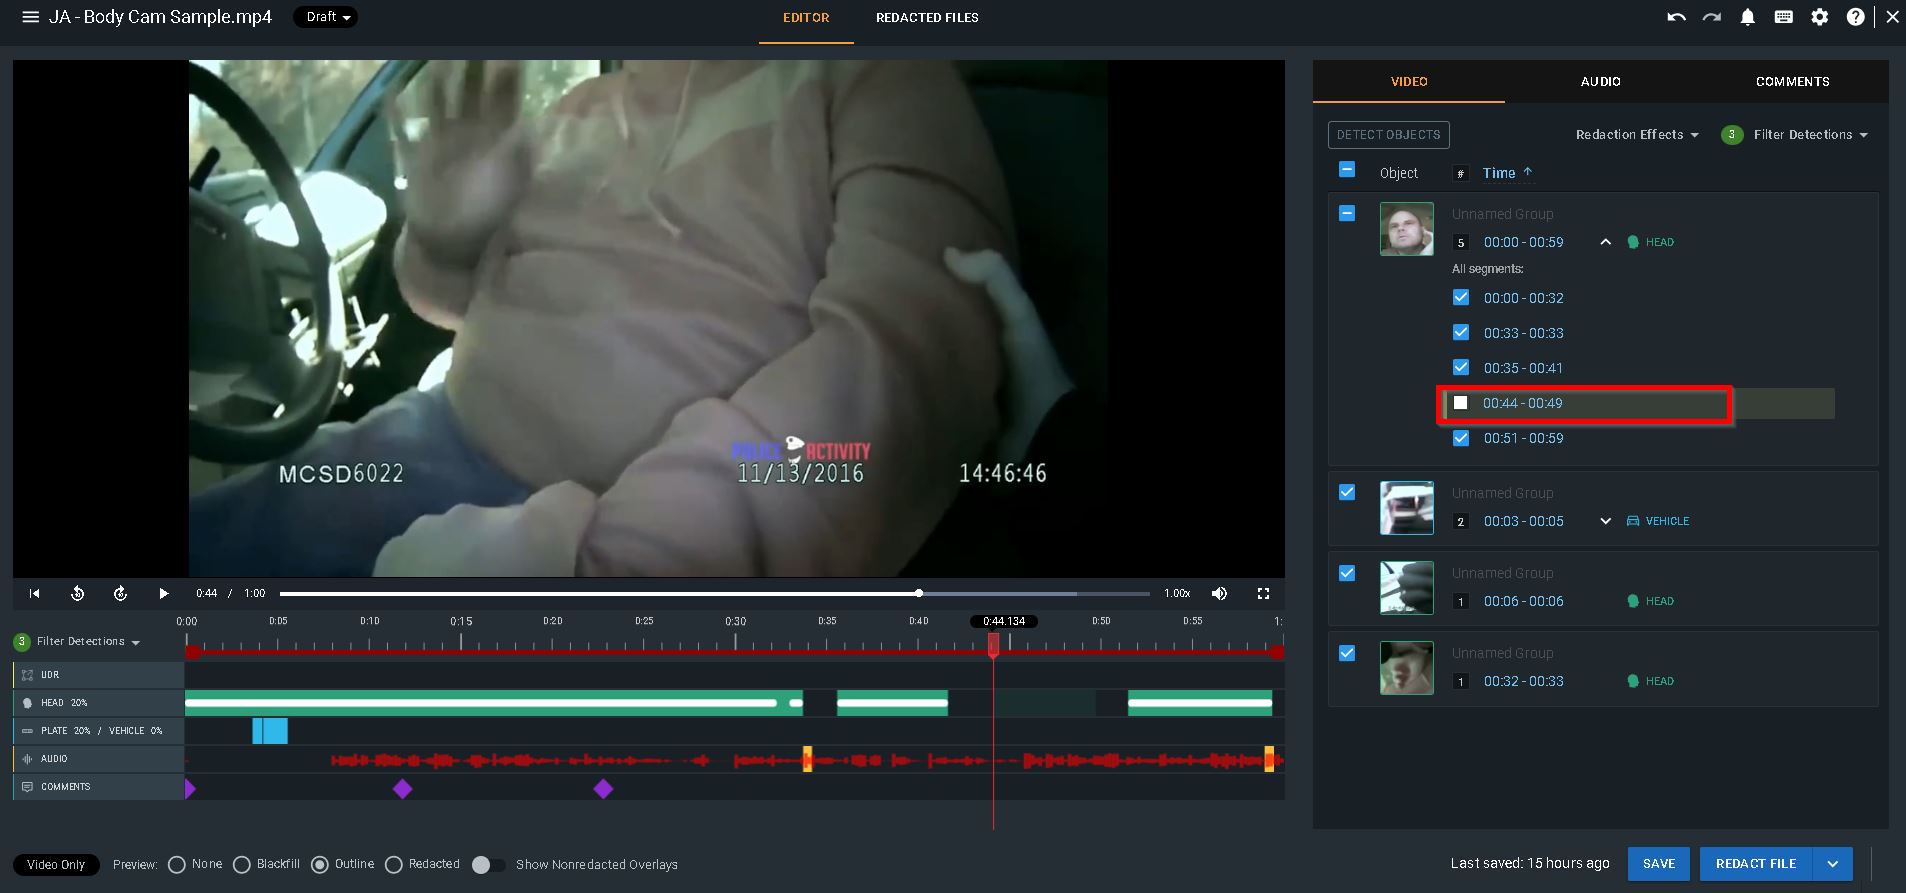The image size is (1906, 893).
Task: Click the undo arrow icon
Action: click(x=1676, y=17)
